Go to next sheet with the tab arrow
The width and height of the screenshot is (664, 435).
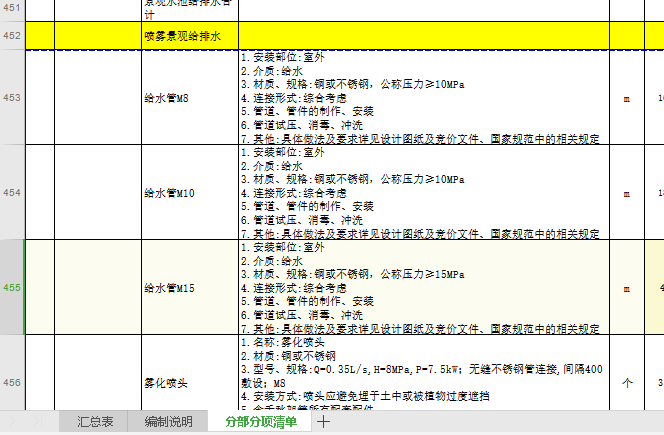point(12,421)
